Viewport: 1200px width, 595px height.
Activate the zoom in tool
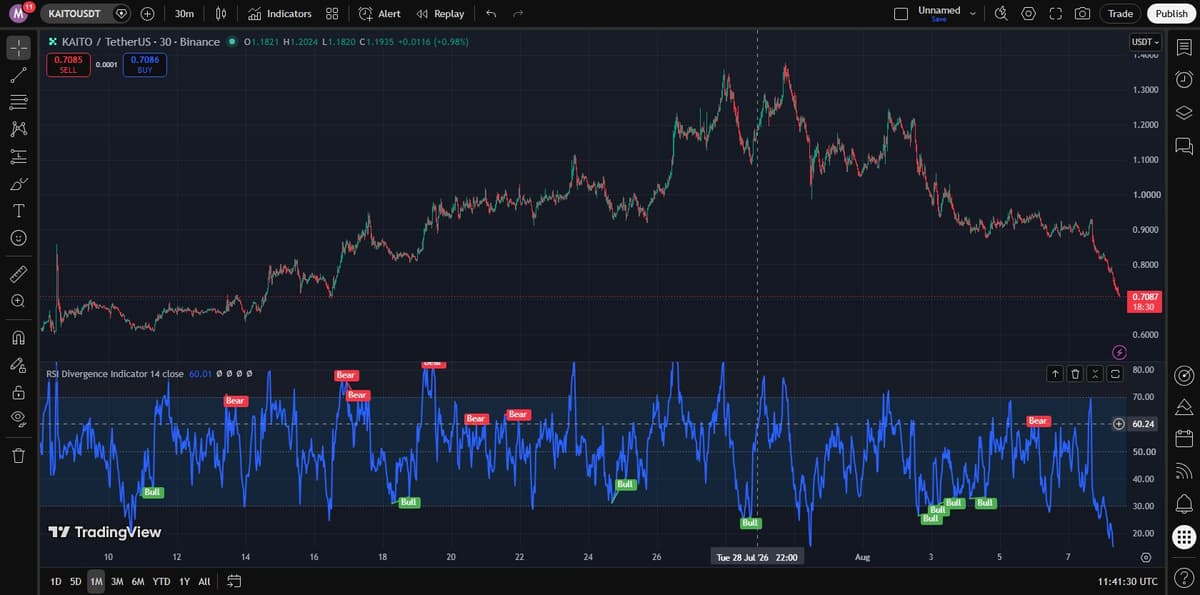click(18, 300)
